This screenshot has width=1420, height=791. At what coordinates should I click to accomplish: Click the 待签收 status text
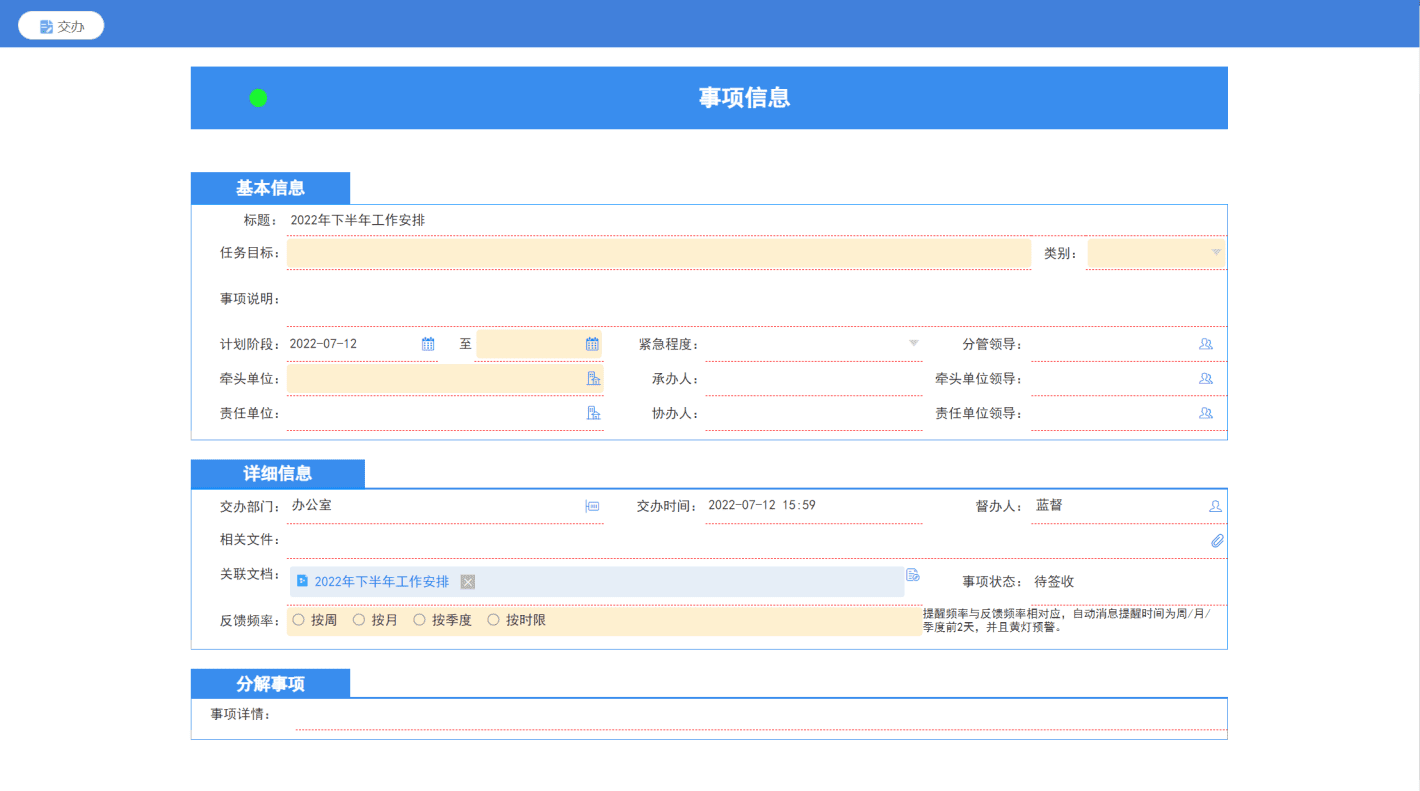(1054, 582)
